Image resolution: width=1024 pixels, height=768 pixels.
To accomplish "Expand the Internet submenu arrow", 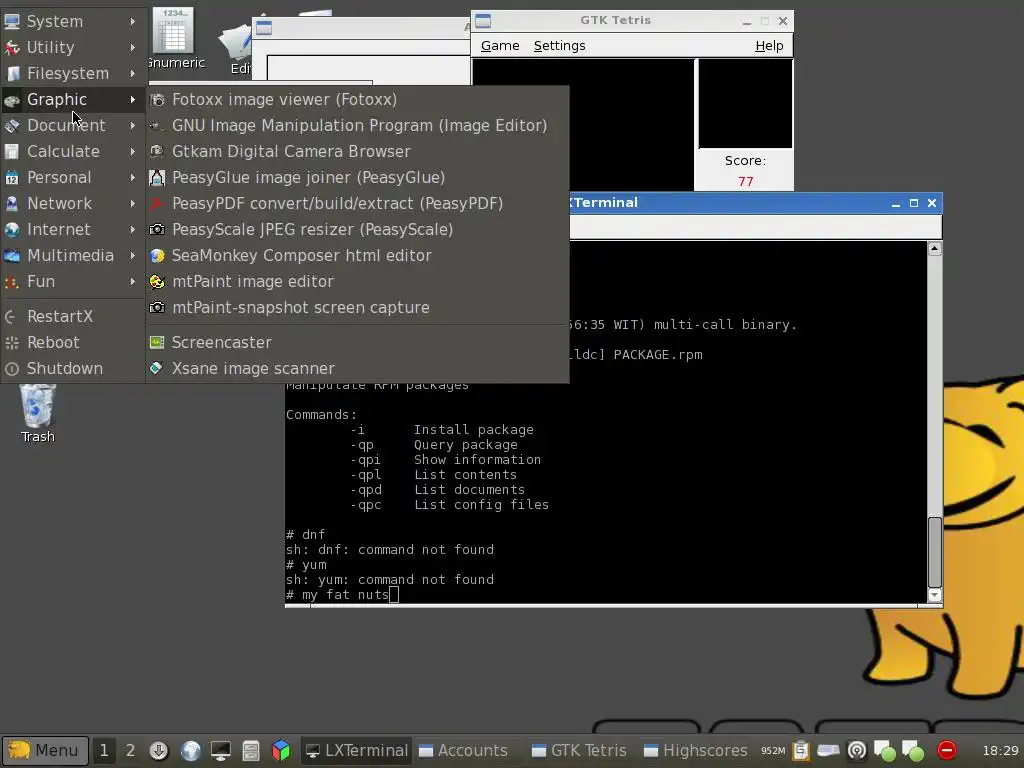I will click(x=133, y=230).
